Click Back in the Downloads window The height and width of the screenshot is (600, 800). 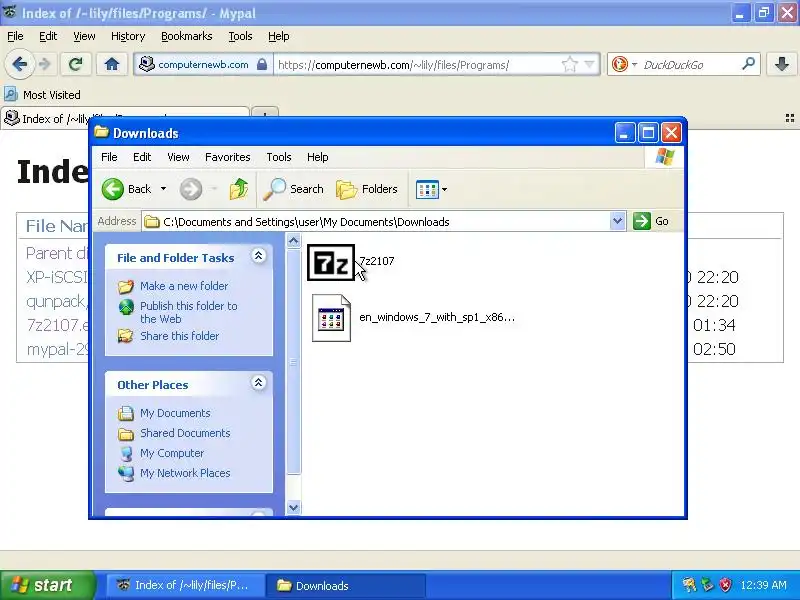(x=126, y=189)
